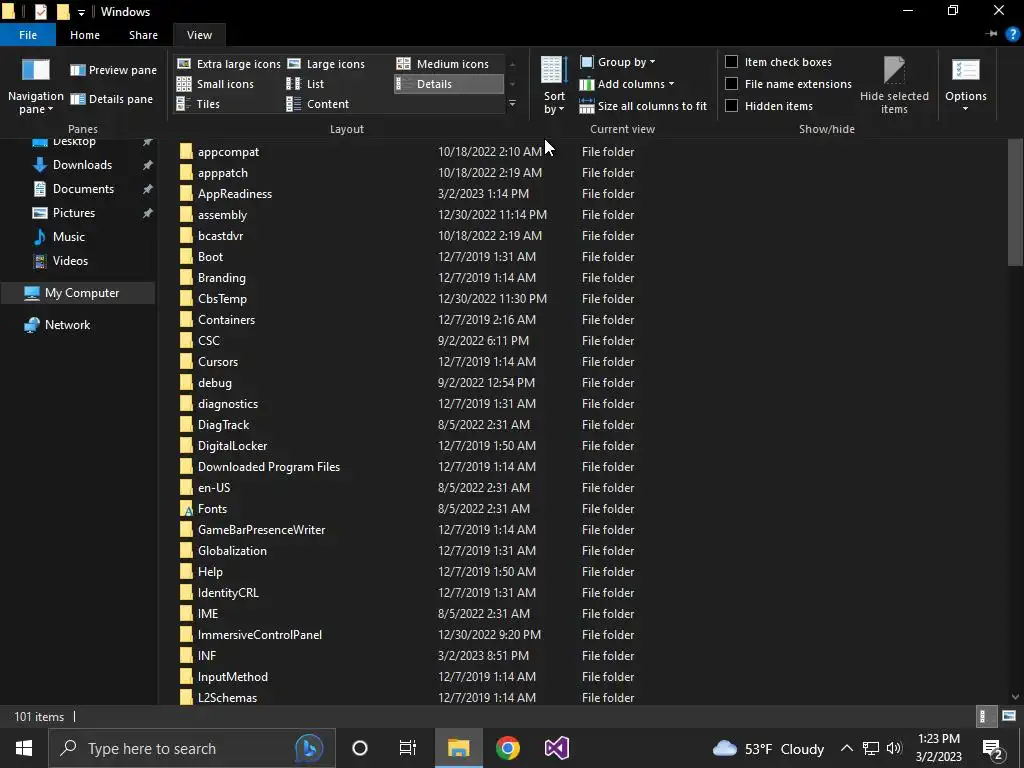Enable Item check boxes
Screen dimensions: 1024x768
click(731, 61)
